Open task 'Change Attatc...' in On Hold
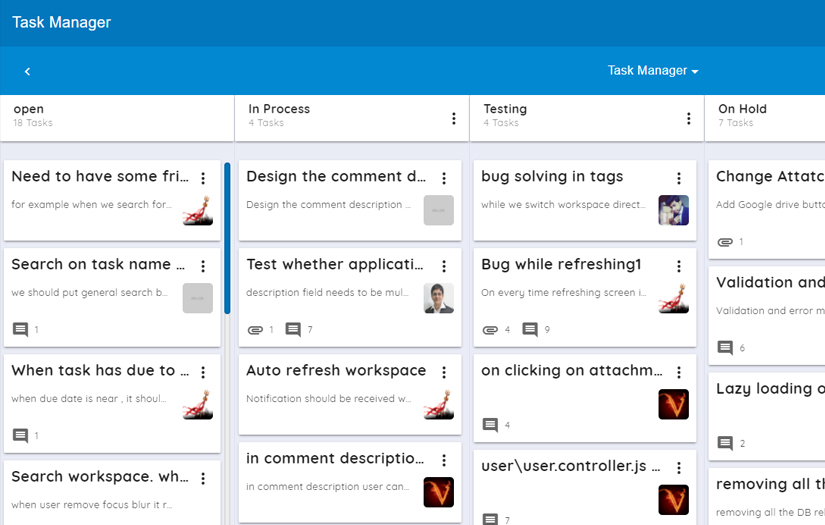 770,176
